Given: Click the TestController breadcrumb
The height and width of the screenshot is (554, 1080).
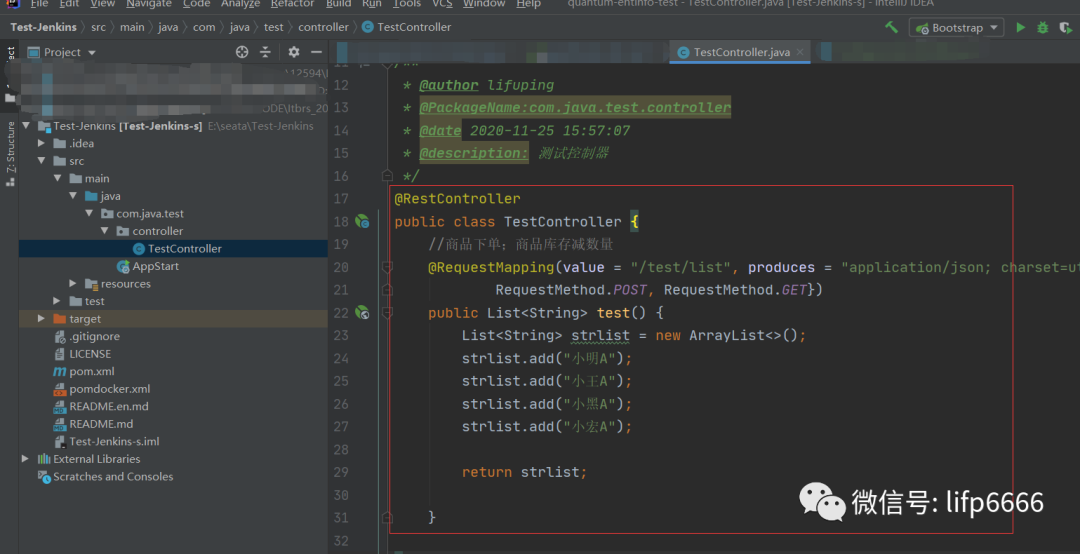Looking at the screenshot, I should [406, 28].
